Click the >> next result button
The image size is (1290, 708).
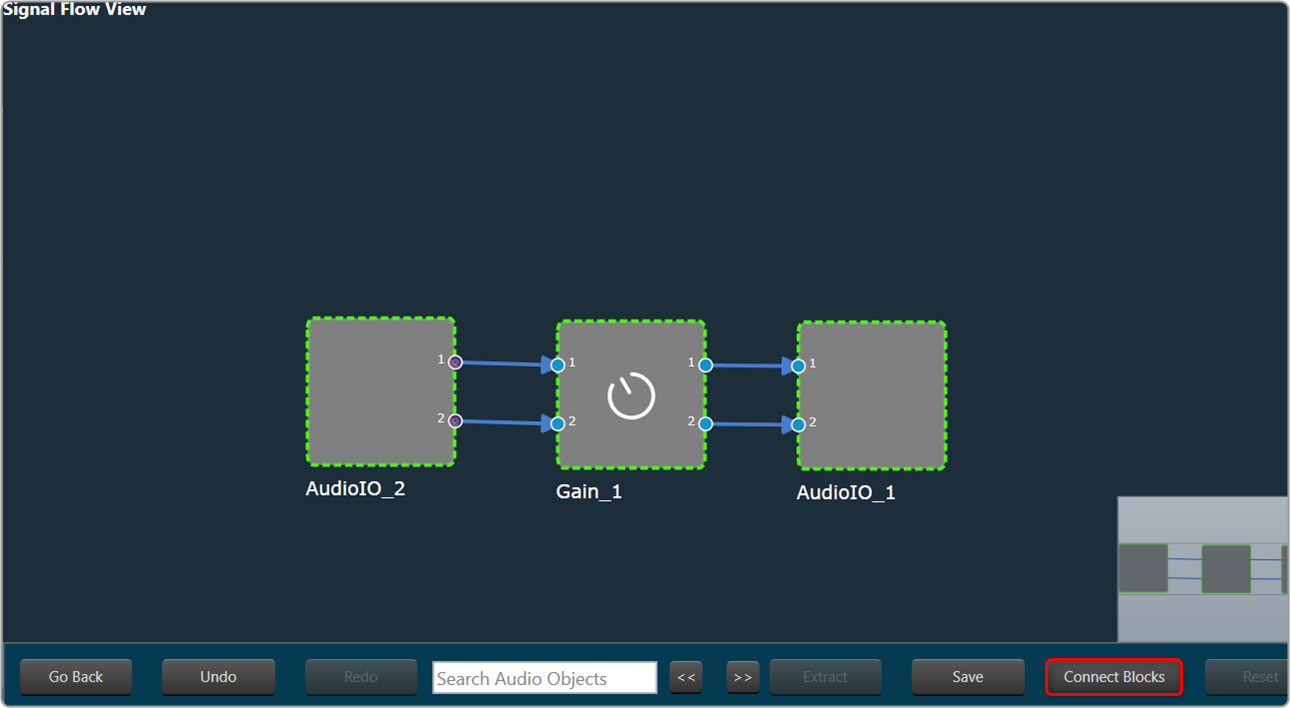[x=743, y=677]
